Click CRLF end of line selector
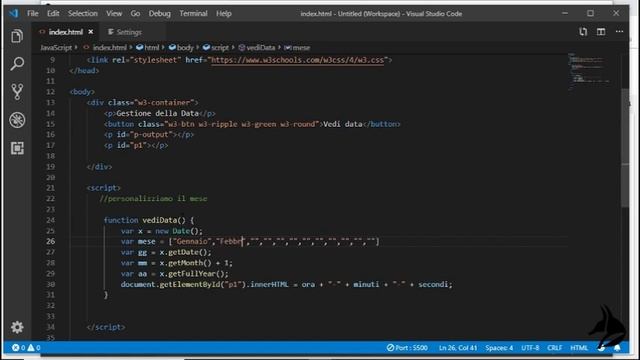The width and height of the screenshot is (640, 360). point(554,348)
